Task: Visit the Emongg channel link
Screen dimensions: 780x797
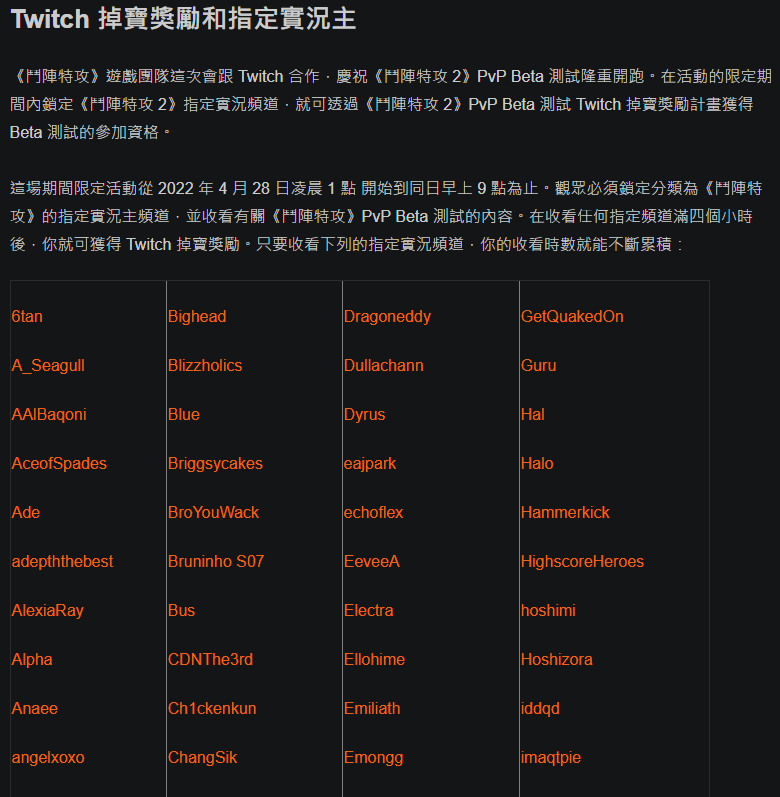Action: click(373, 757)
